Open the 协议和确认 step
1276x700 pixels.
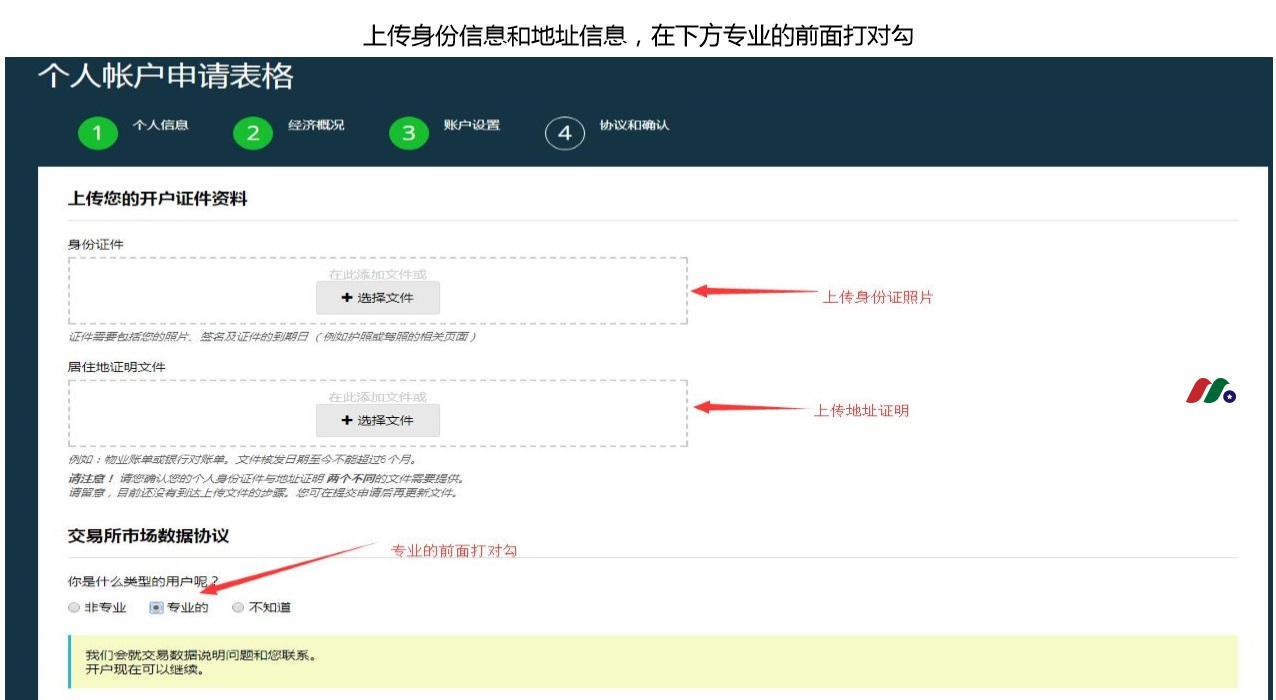click(x=634, y=126)
